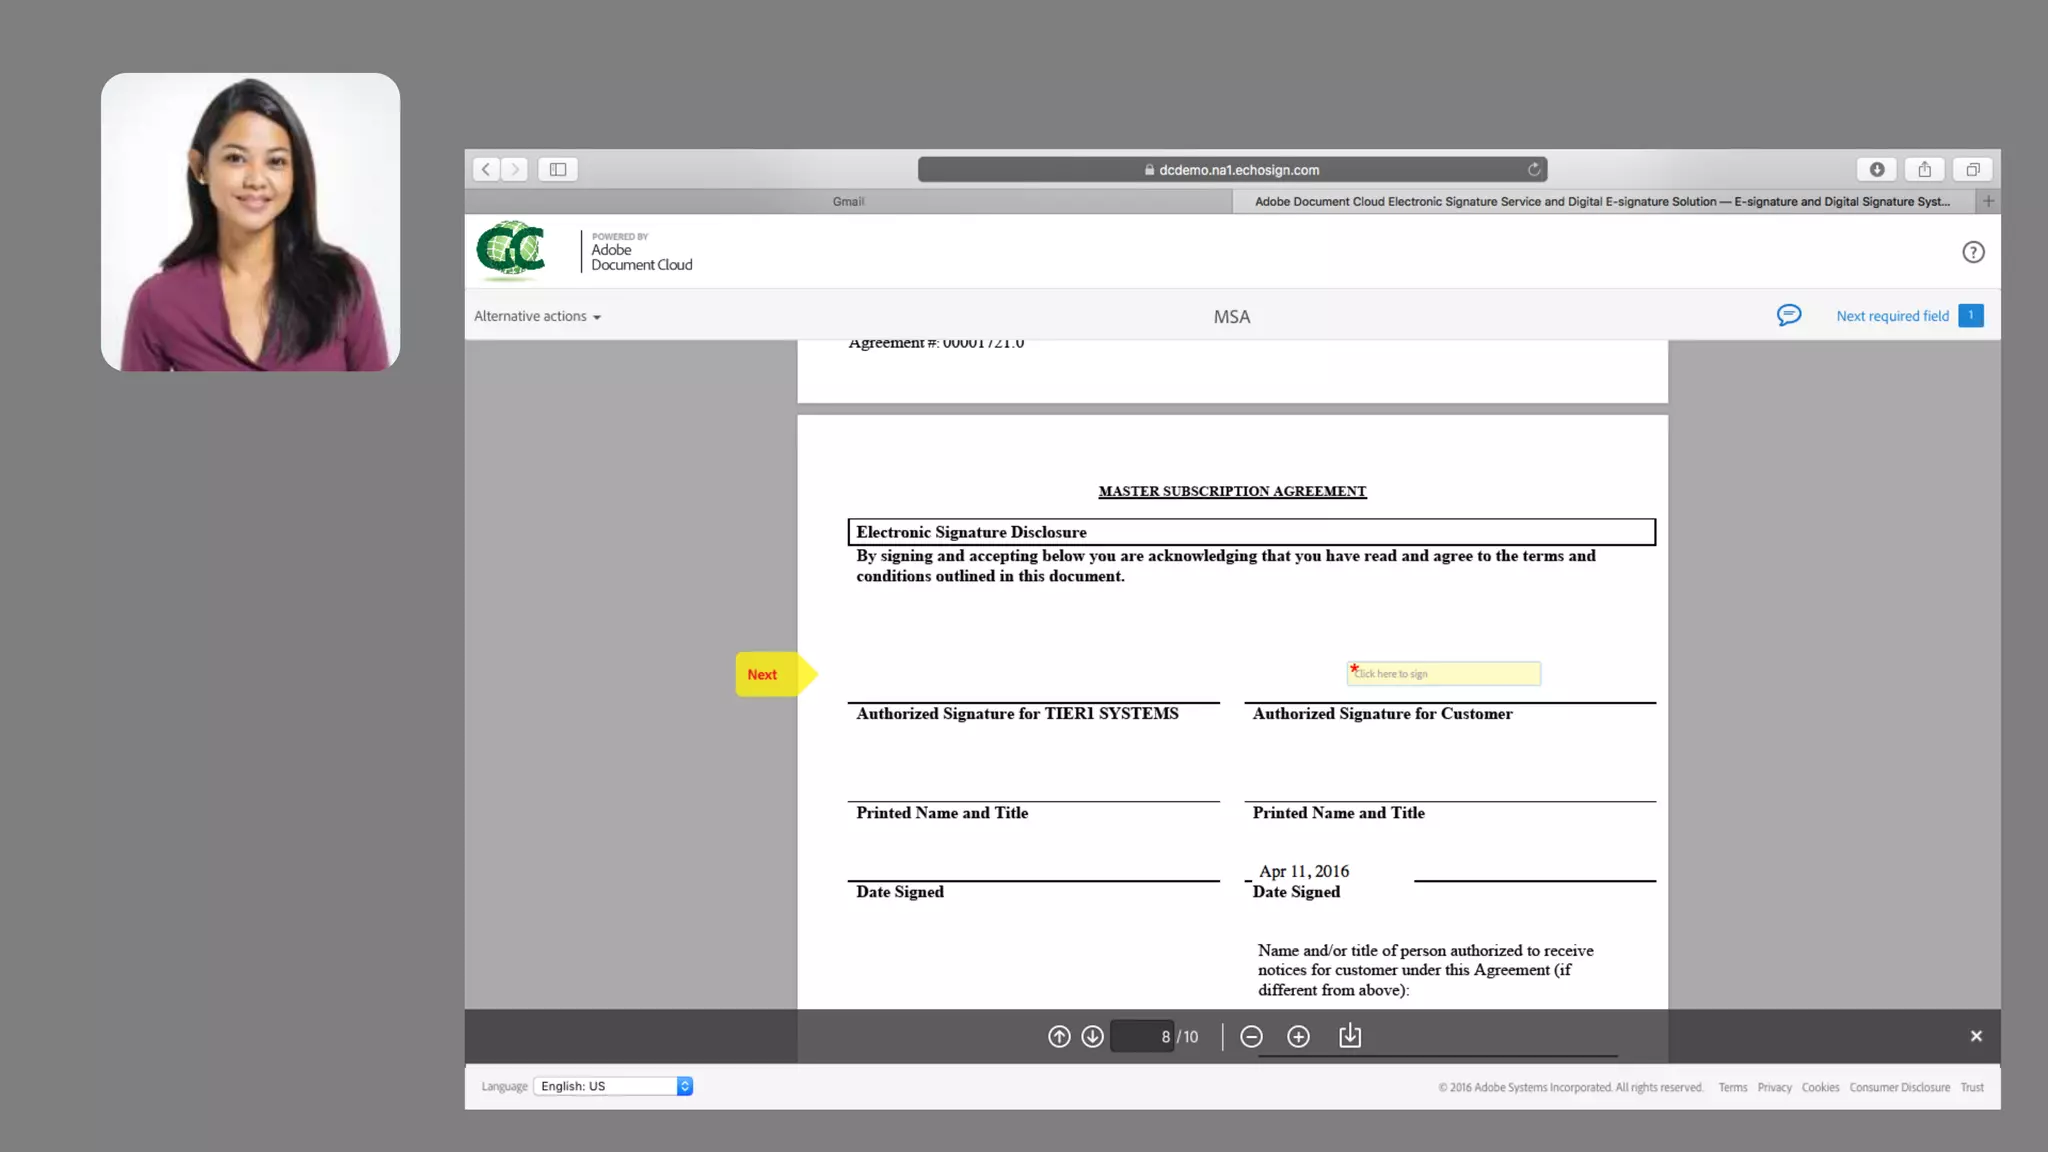Open Safari downloads button
Image resolution: width=2048 pixels, height=1152 pixels.
[x=1877, y=169]
